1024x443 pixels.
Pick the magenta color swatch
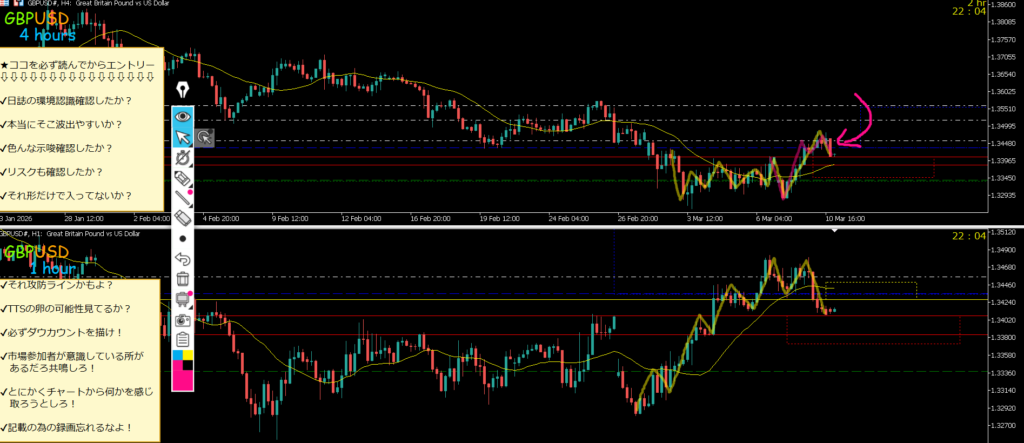click(183, 375)
